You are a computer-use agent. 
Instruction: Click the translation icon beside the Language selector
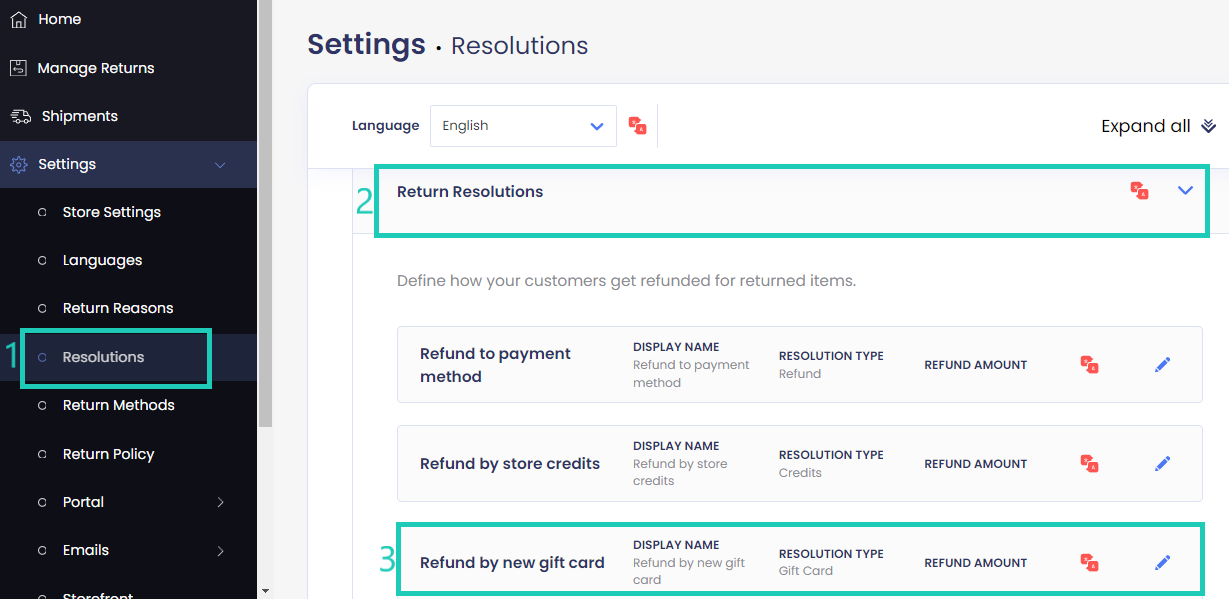pos(637,125)
